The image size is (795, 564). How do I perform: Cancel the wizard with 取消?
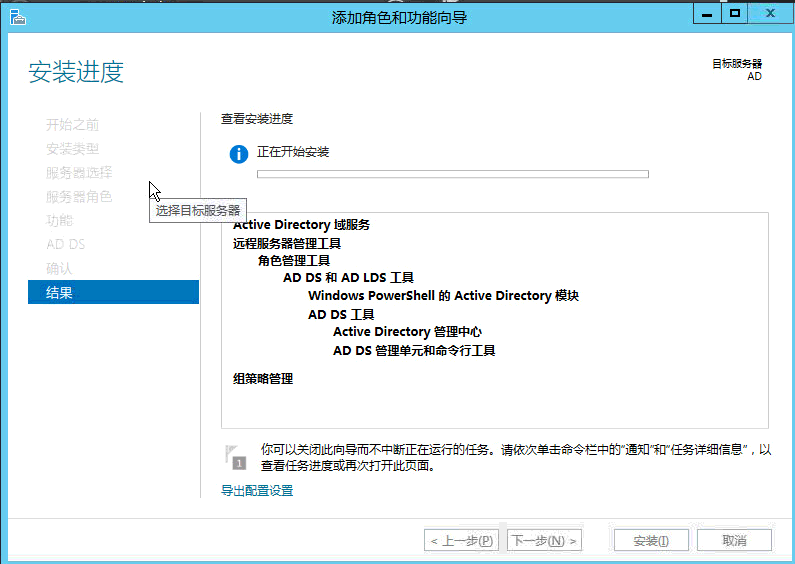pyautogui.click(x=734, y=540)
